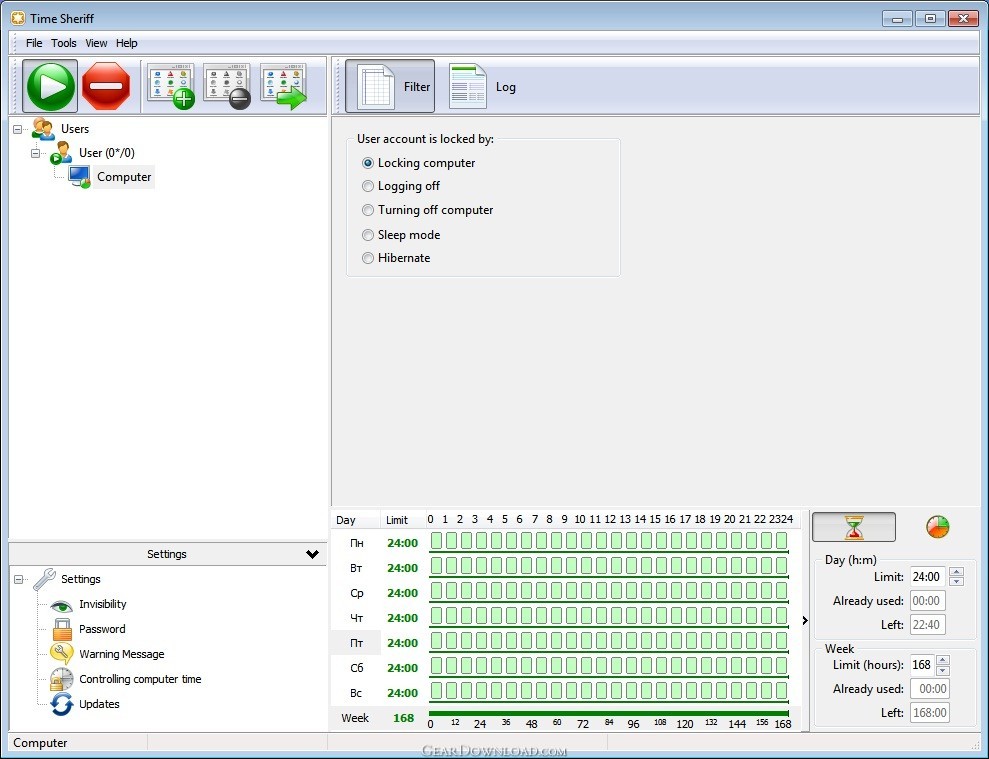Open Invisibility settings
The height and width of the screenshot is (759, 989).
pos(103,604)
